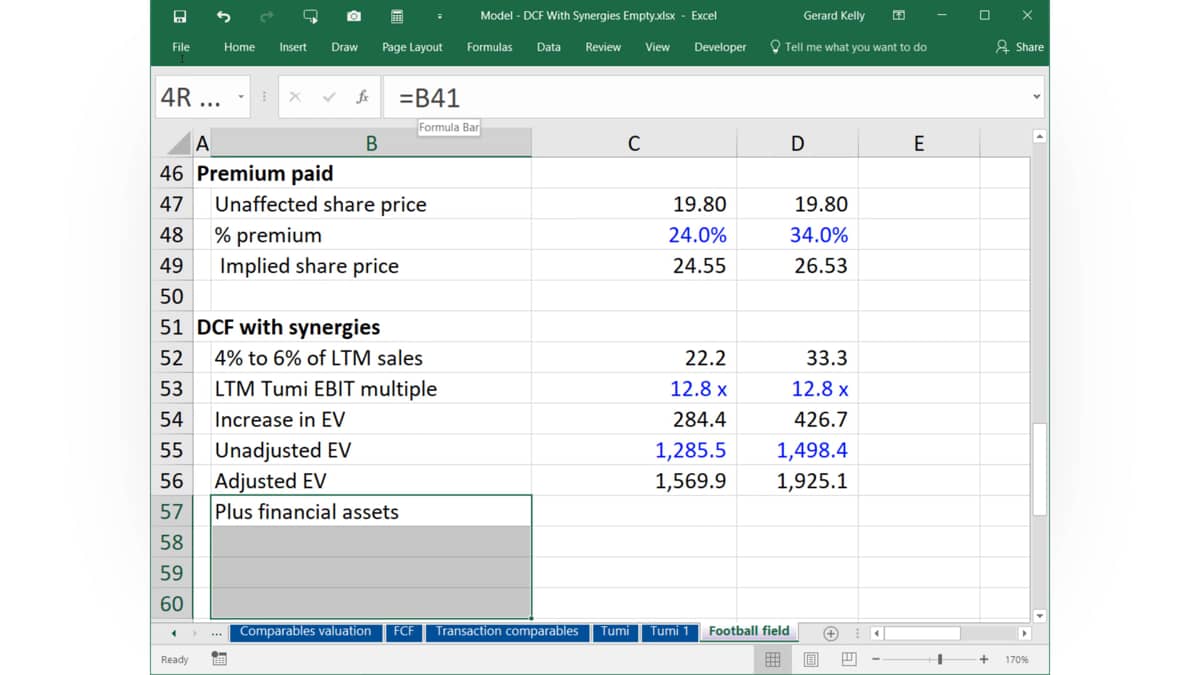1200x675 pixels.
Task: Add a new sheet with the plus icon
Action: [830, 633]
